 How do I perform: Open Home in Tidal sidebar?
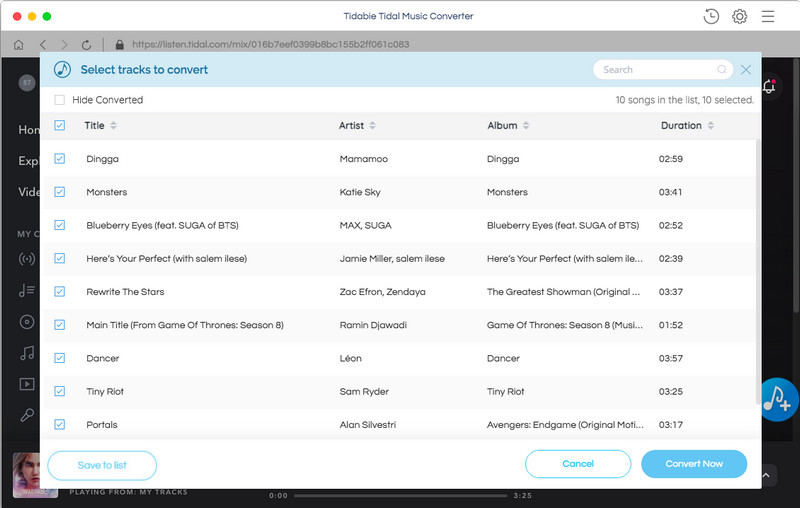29,130
